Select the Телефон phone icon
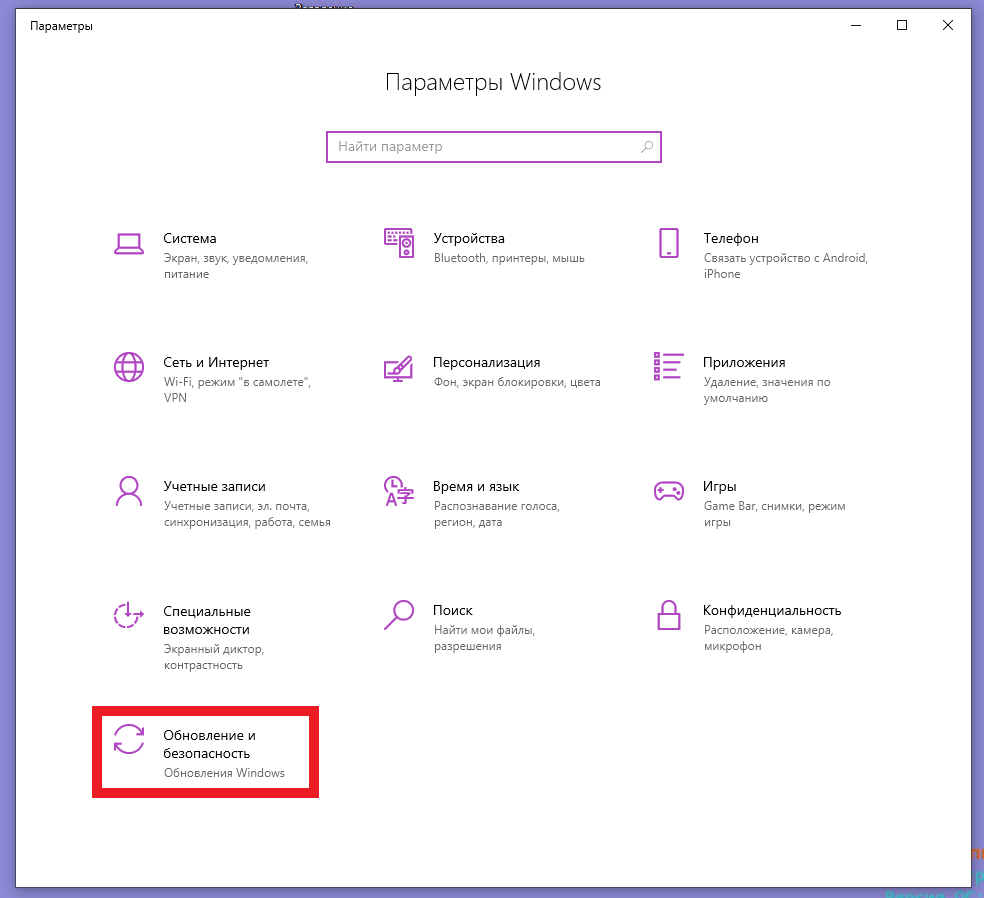This screenshot has height=898, width=984. click(x=668, y=243)
